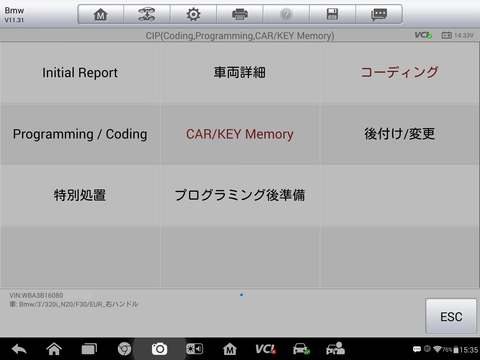This screenshot has height=360, width=480.
Task: Click the car service person icon in bottom bar
Action: coord(335,348)
